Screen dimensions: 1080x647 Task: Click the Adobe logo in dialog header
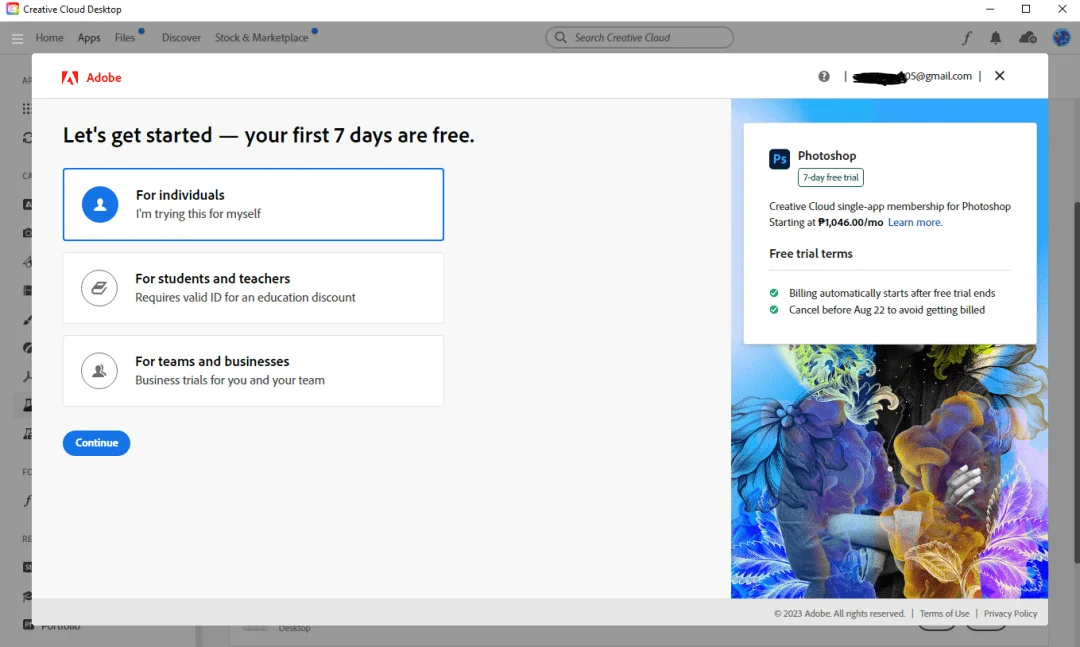[x=92, y=78]
